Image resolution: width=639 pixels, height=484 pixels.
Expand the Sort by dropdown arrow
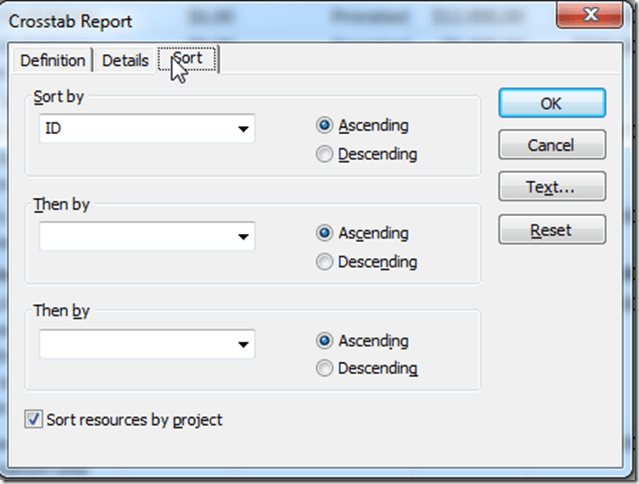(x=243, y=129)
